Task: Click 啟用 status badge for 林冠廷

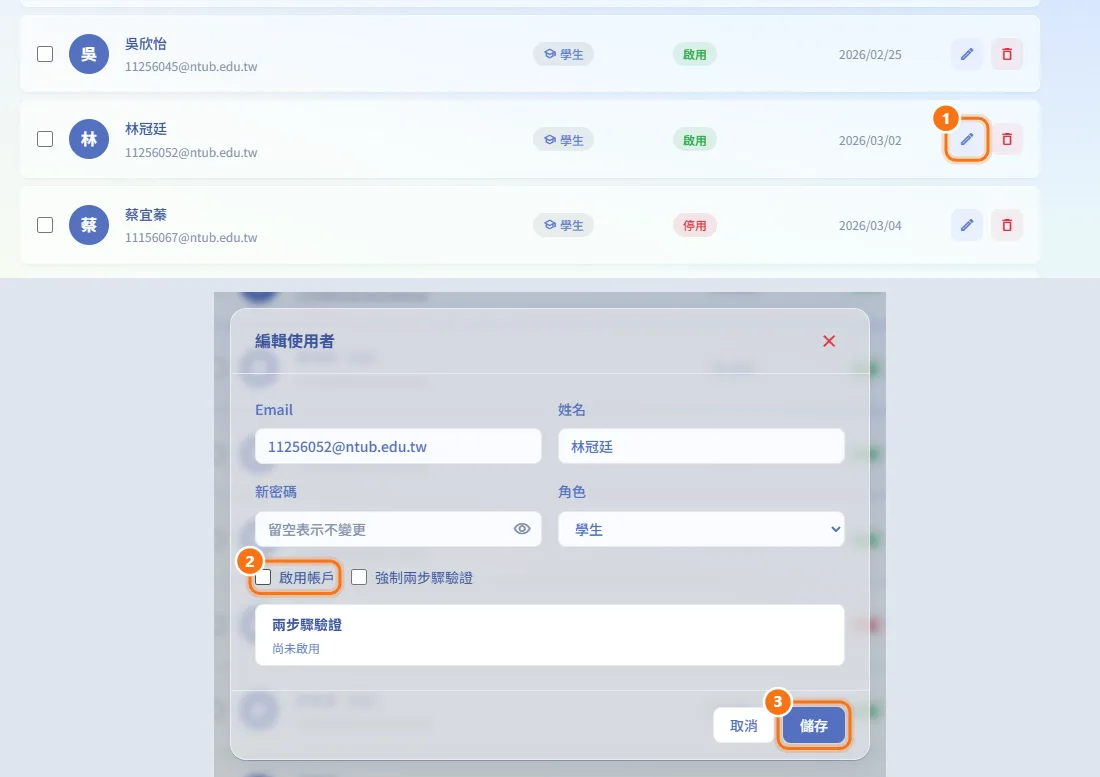Action: click(695, 140)
